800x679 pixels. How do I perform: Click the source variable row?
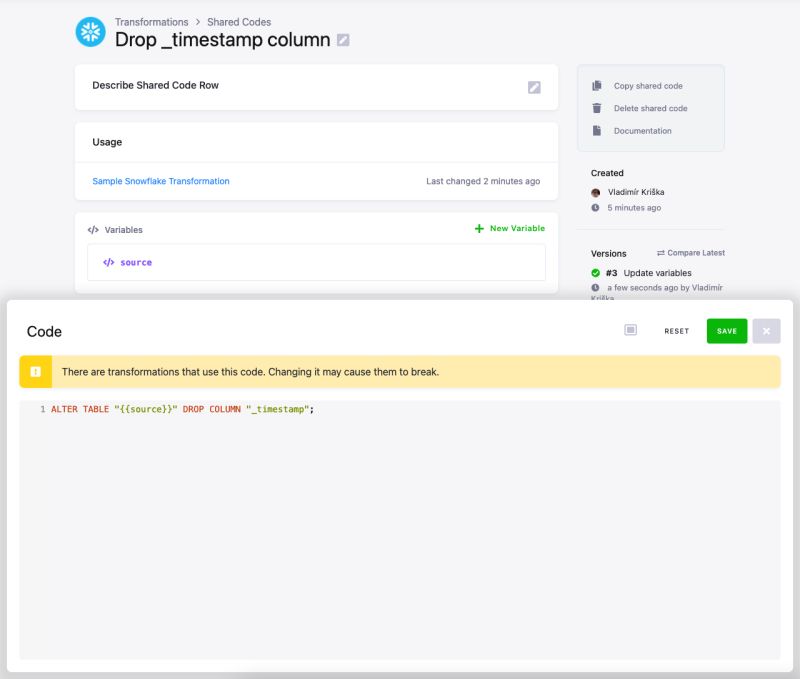(x=316, y=262)
